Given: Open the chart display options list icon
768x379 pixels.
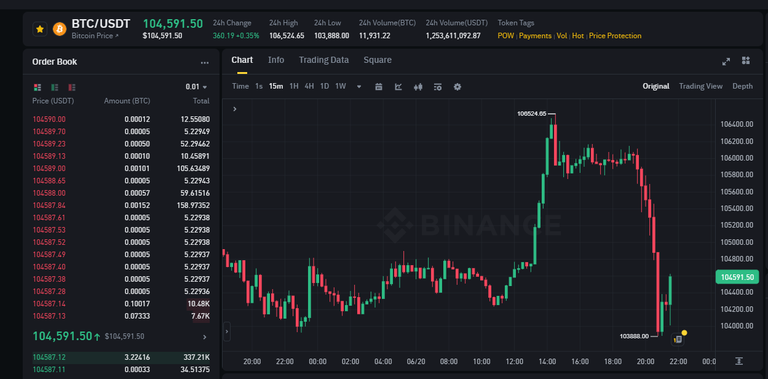Looking at the screenshot, I should coord(437,87).
